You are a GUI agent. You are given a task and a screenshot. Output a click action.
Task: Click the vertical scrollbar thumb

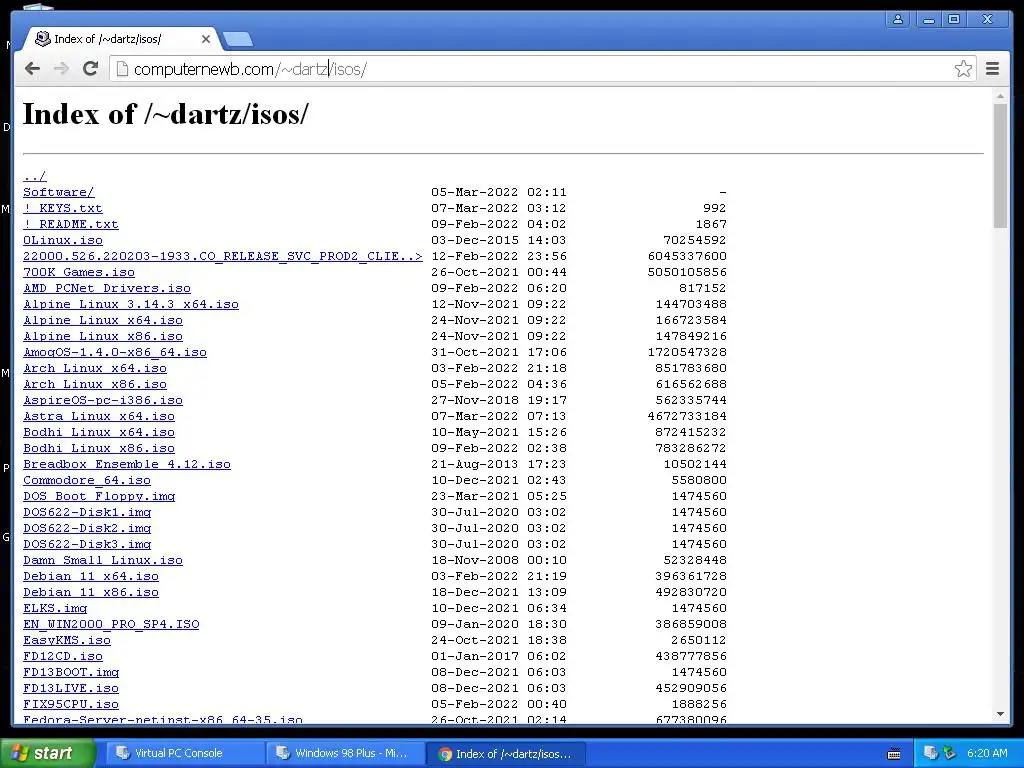tap(1000, 166)
